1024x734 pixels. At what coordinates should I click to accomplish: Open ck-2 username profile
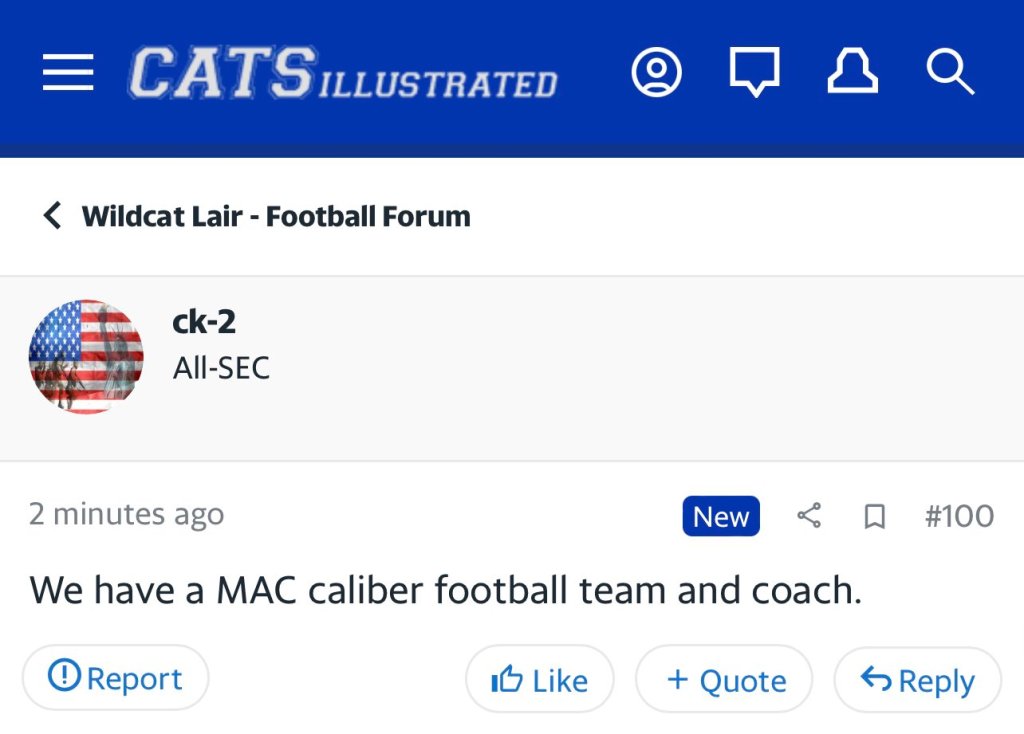click(x=204, y=322)
